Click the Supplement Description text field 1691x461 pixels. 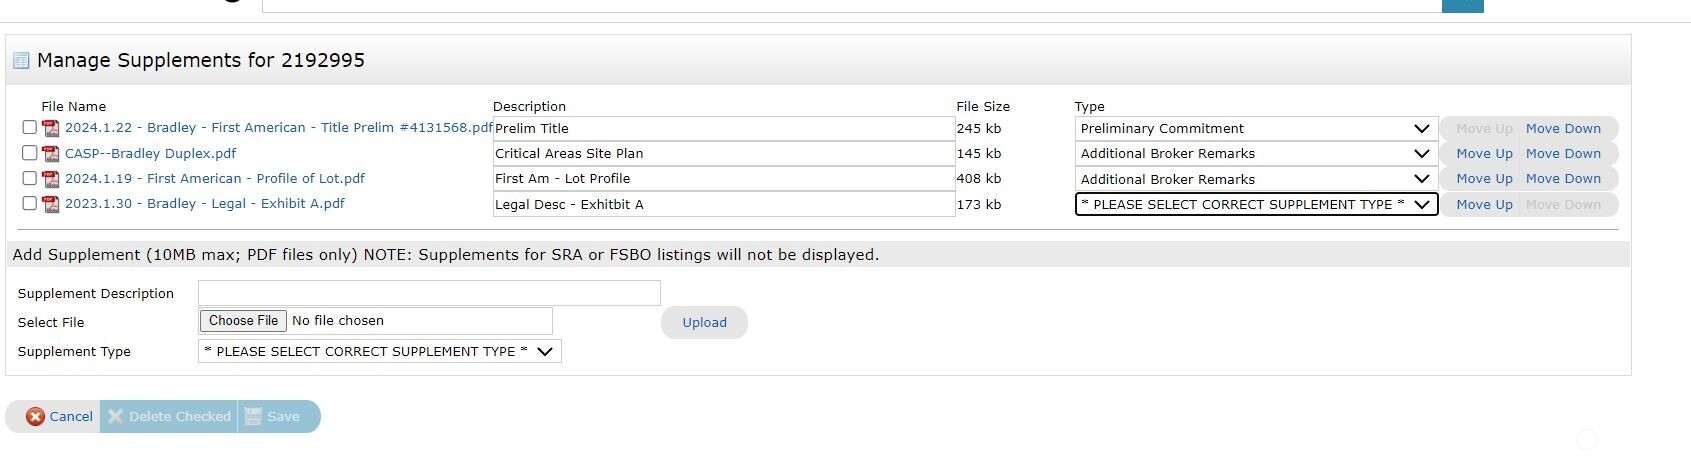pos(429,293)
